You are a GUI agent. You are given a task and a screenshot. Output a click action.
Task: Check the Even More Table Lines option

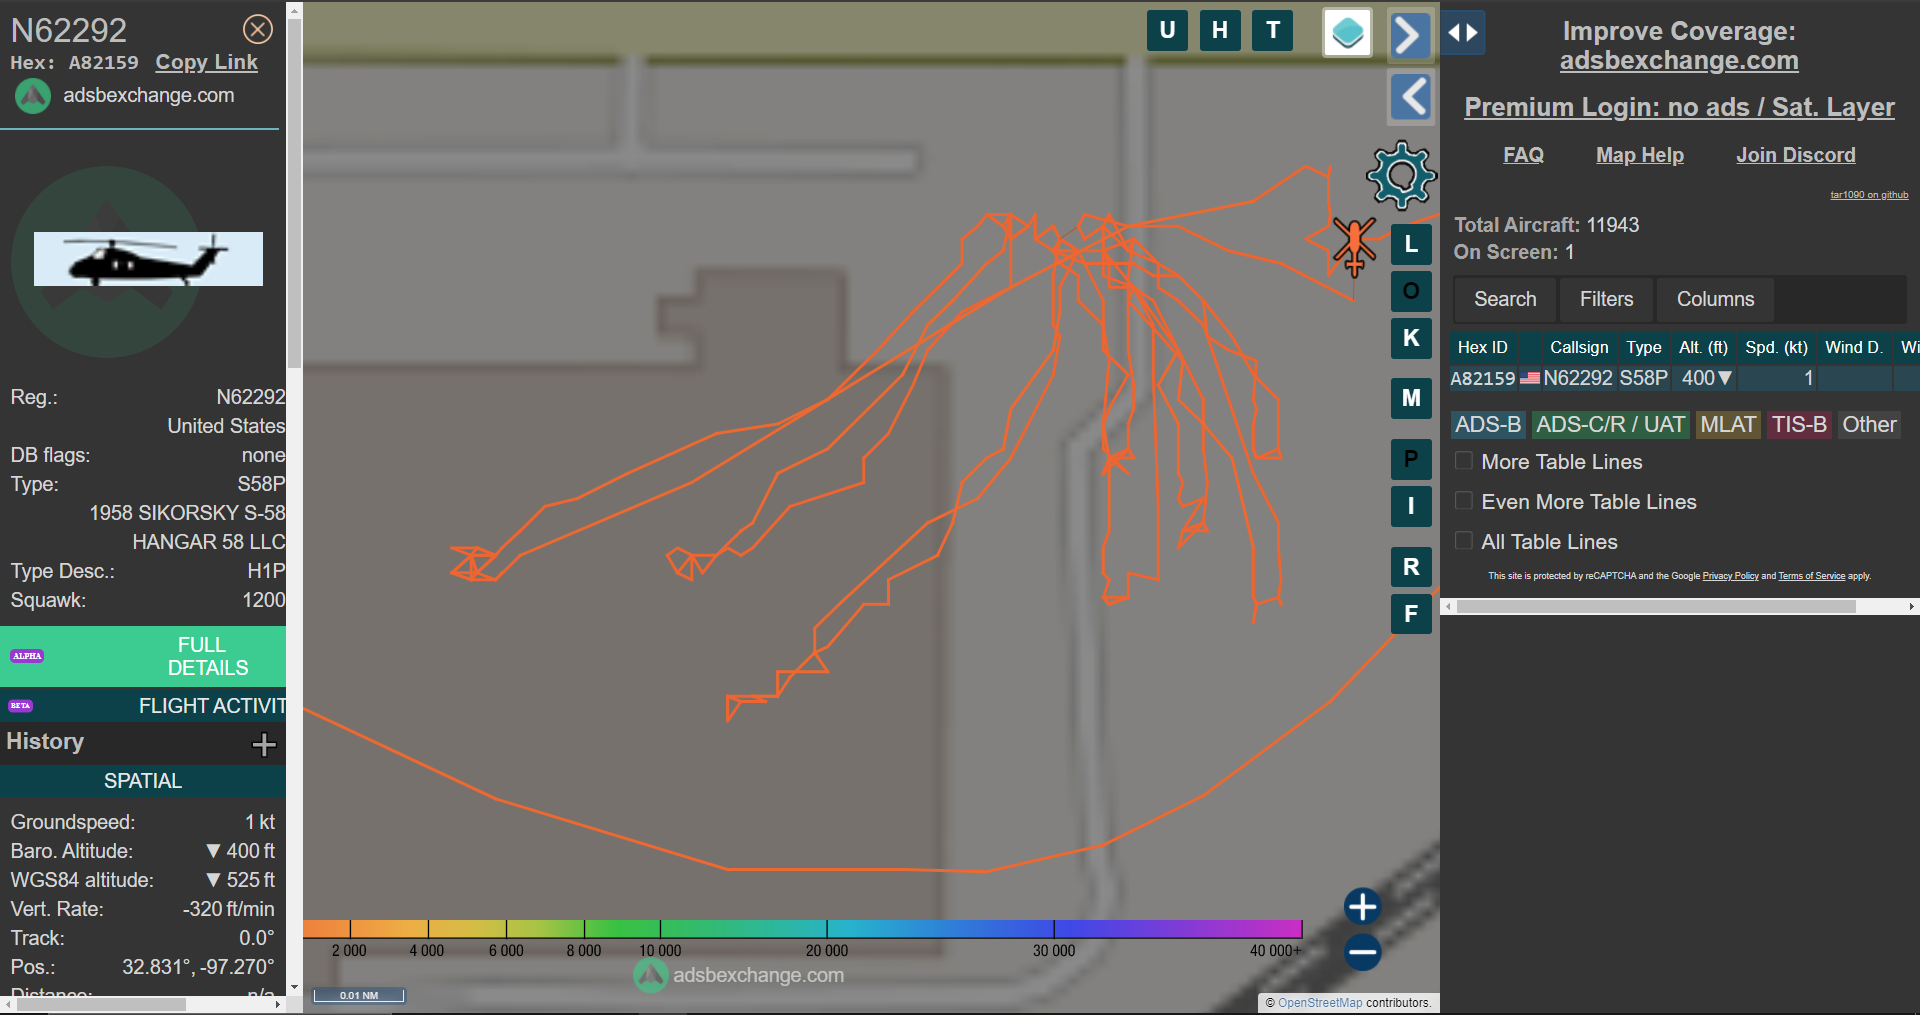pyautogui.click(x=1464, y=501)
